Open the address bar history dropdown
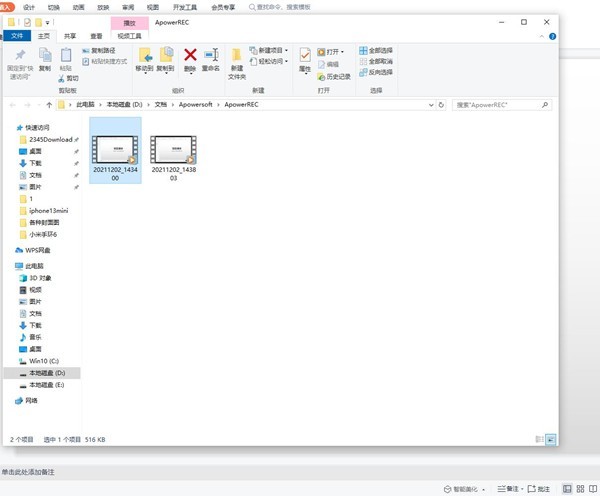 tap(431, 105)
